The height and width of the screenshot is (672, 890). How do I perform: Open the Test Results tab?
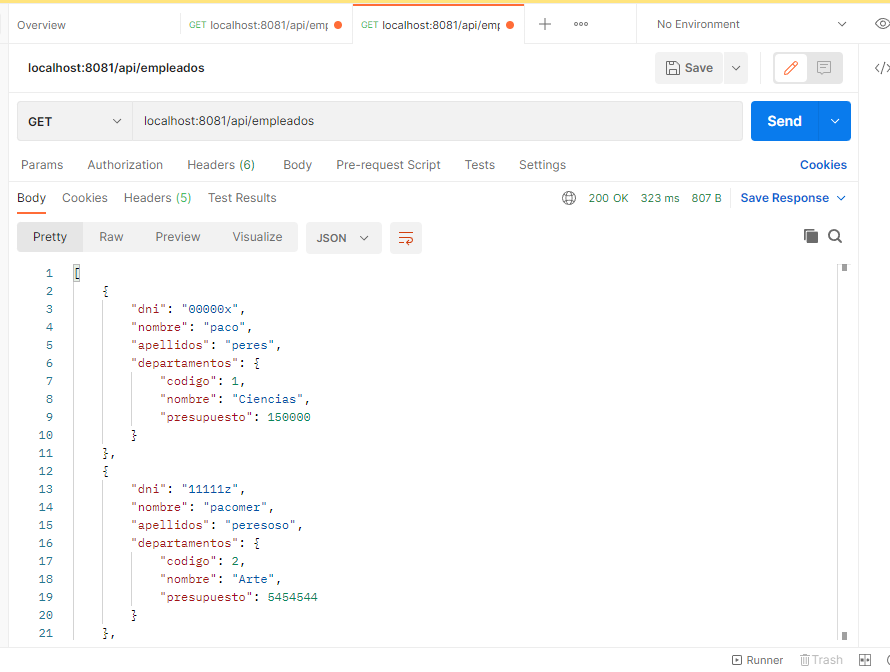(241, 198)
